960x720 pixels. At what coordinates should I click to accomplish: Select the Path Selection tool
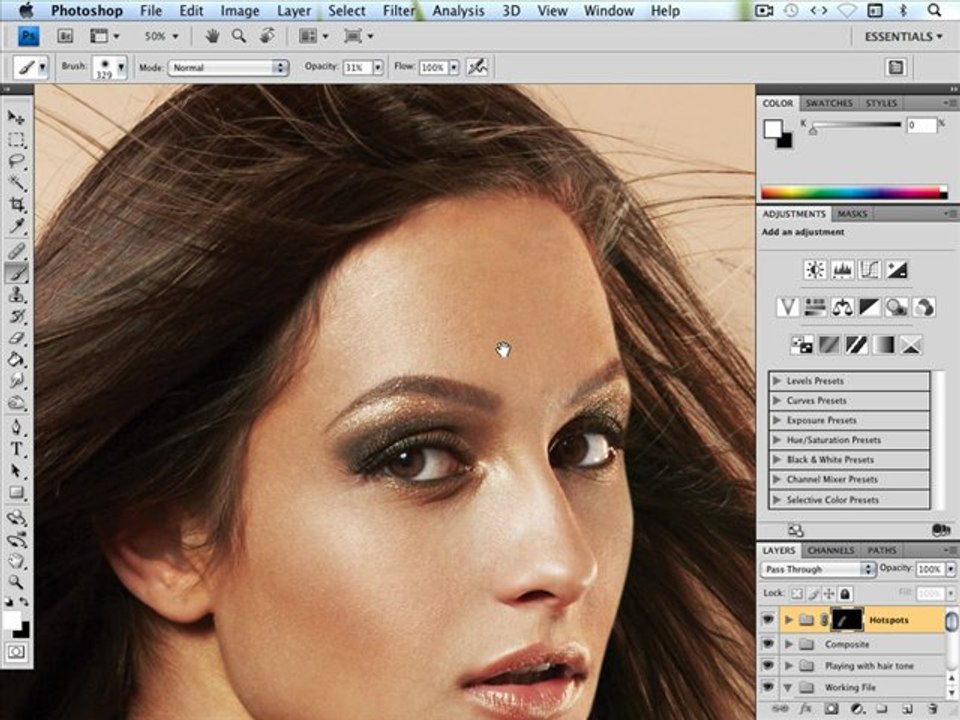click(16, 471)
